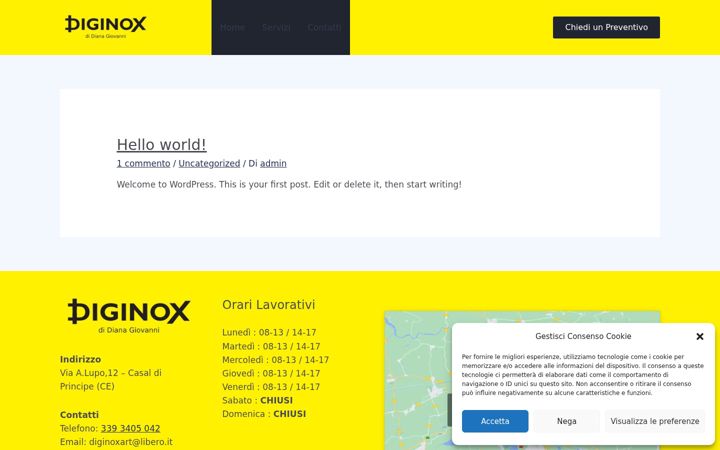Open the Home menu item

point(232,28)
